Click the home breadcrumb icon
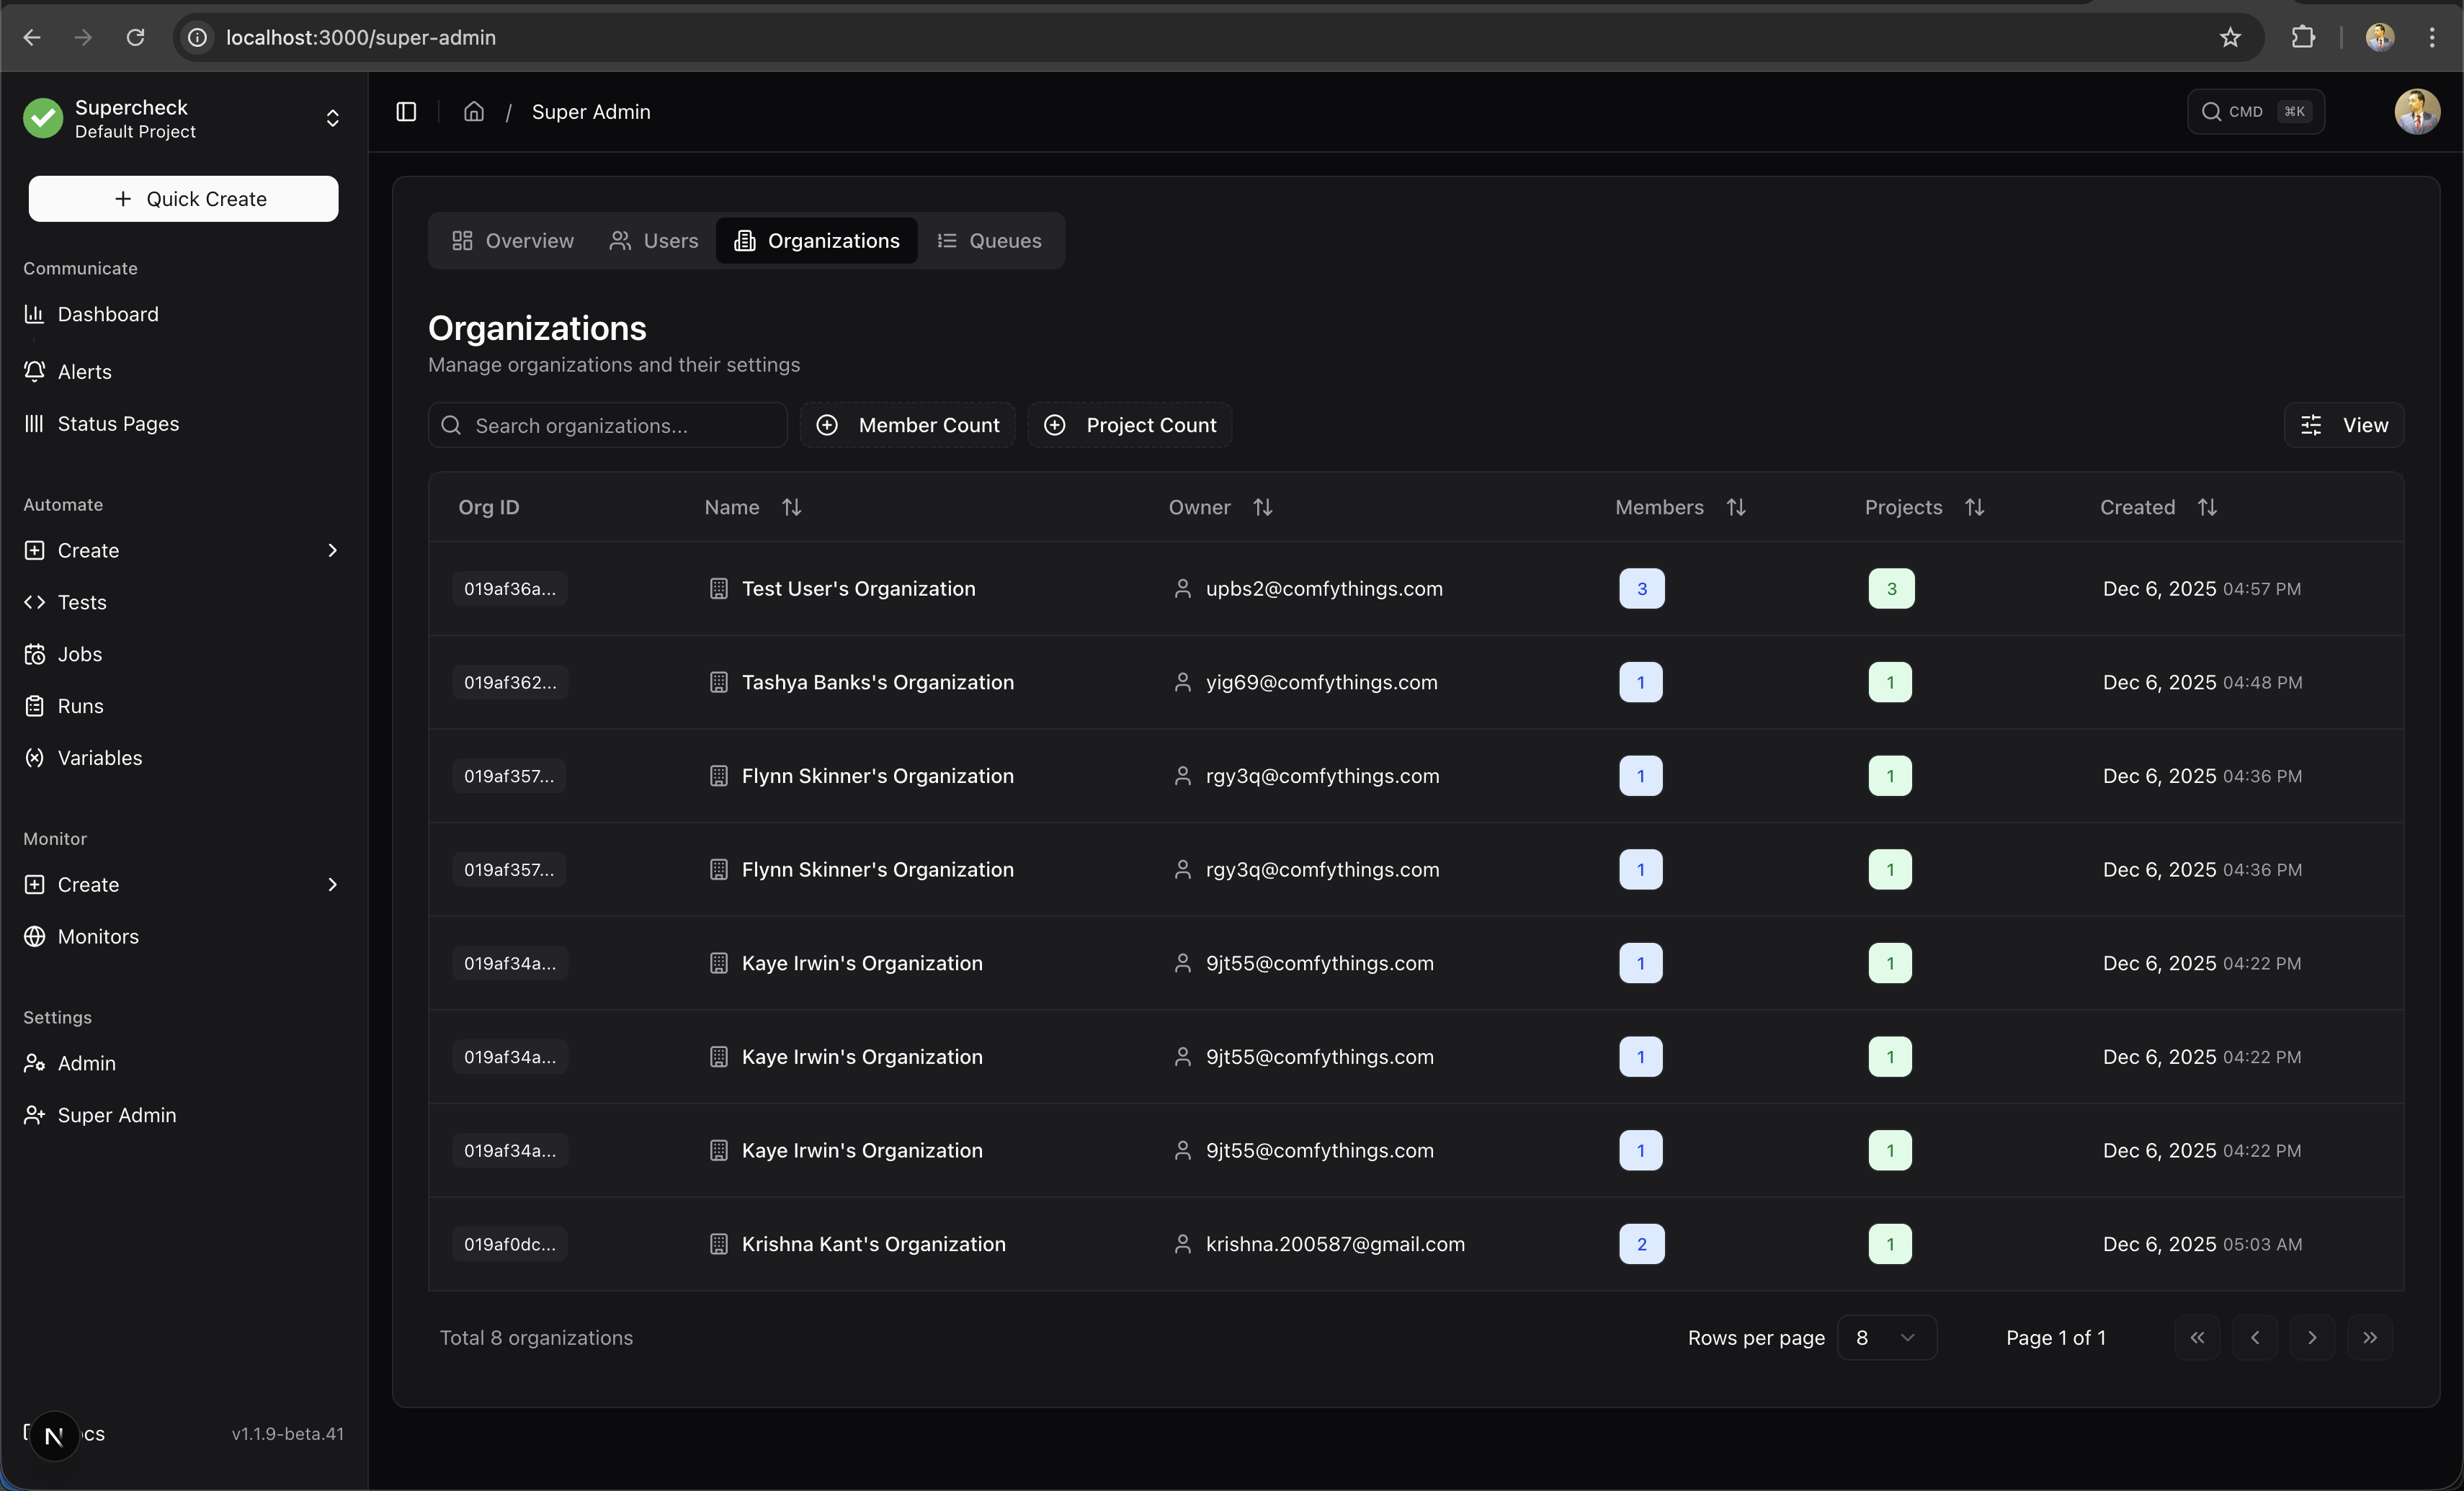 [x=474, y=112]
